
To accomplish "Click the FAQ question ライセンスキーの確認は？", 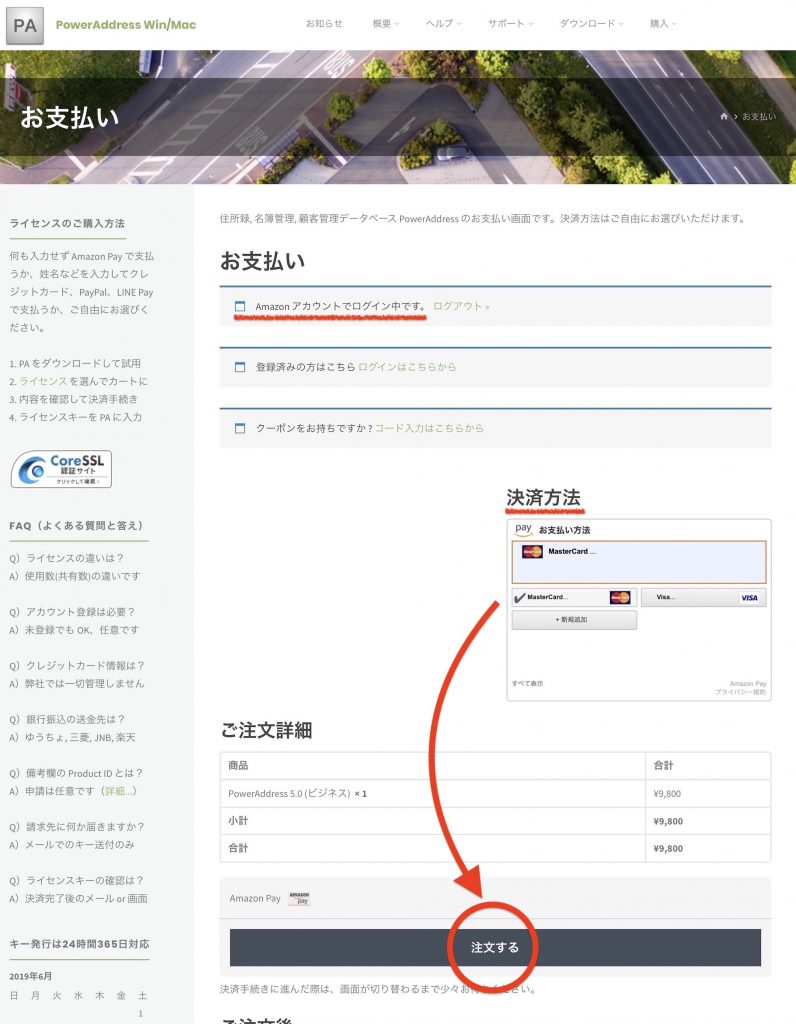I will (76, 880).
